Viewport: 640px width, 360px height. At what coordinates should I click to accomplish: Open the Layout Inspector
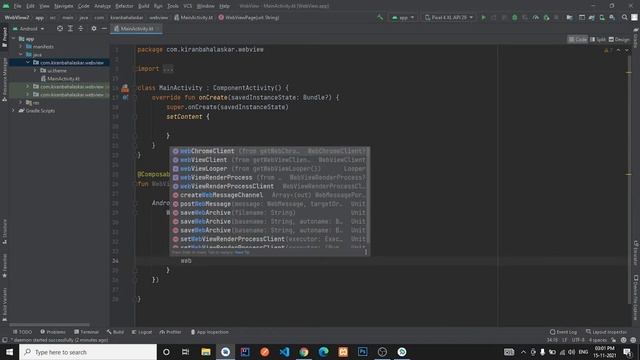[606, 332]
